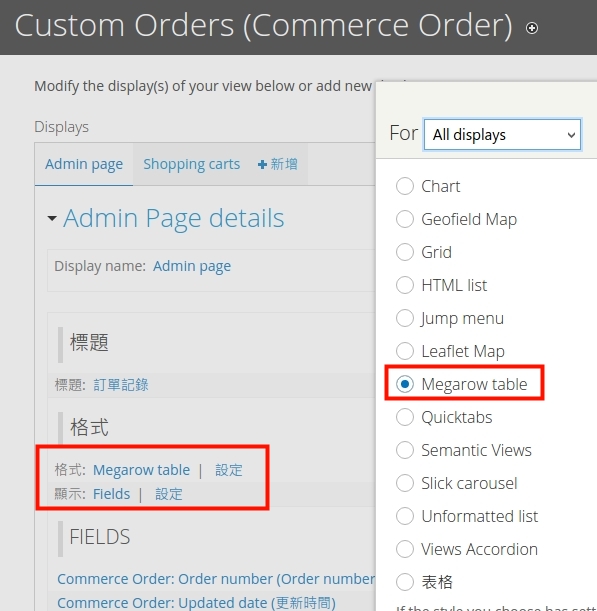Click the 訂單記錄 title link
The image size is (597, 611).
121,385
